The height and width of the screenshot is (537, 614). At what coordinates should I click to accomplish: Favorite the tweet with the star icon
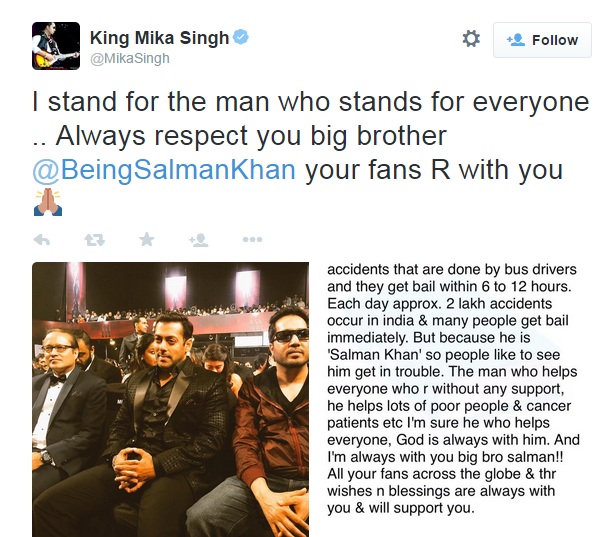pyautogui.click(x=147, y=240)
